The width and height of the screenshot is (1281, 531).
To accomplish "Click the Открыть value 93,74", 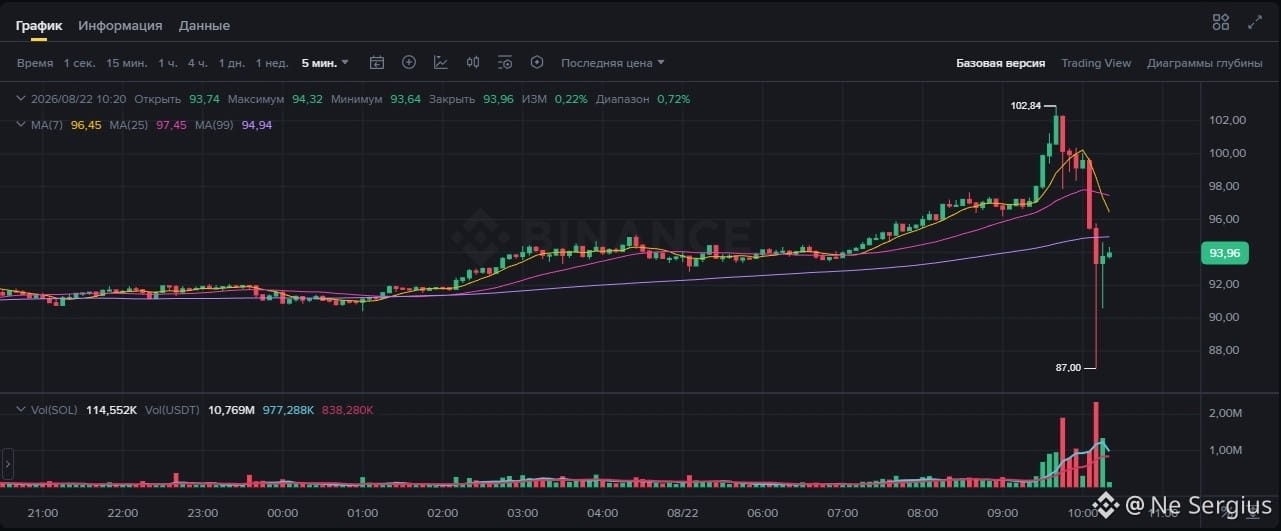I will 204,99.
